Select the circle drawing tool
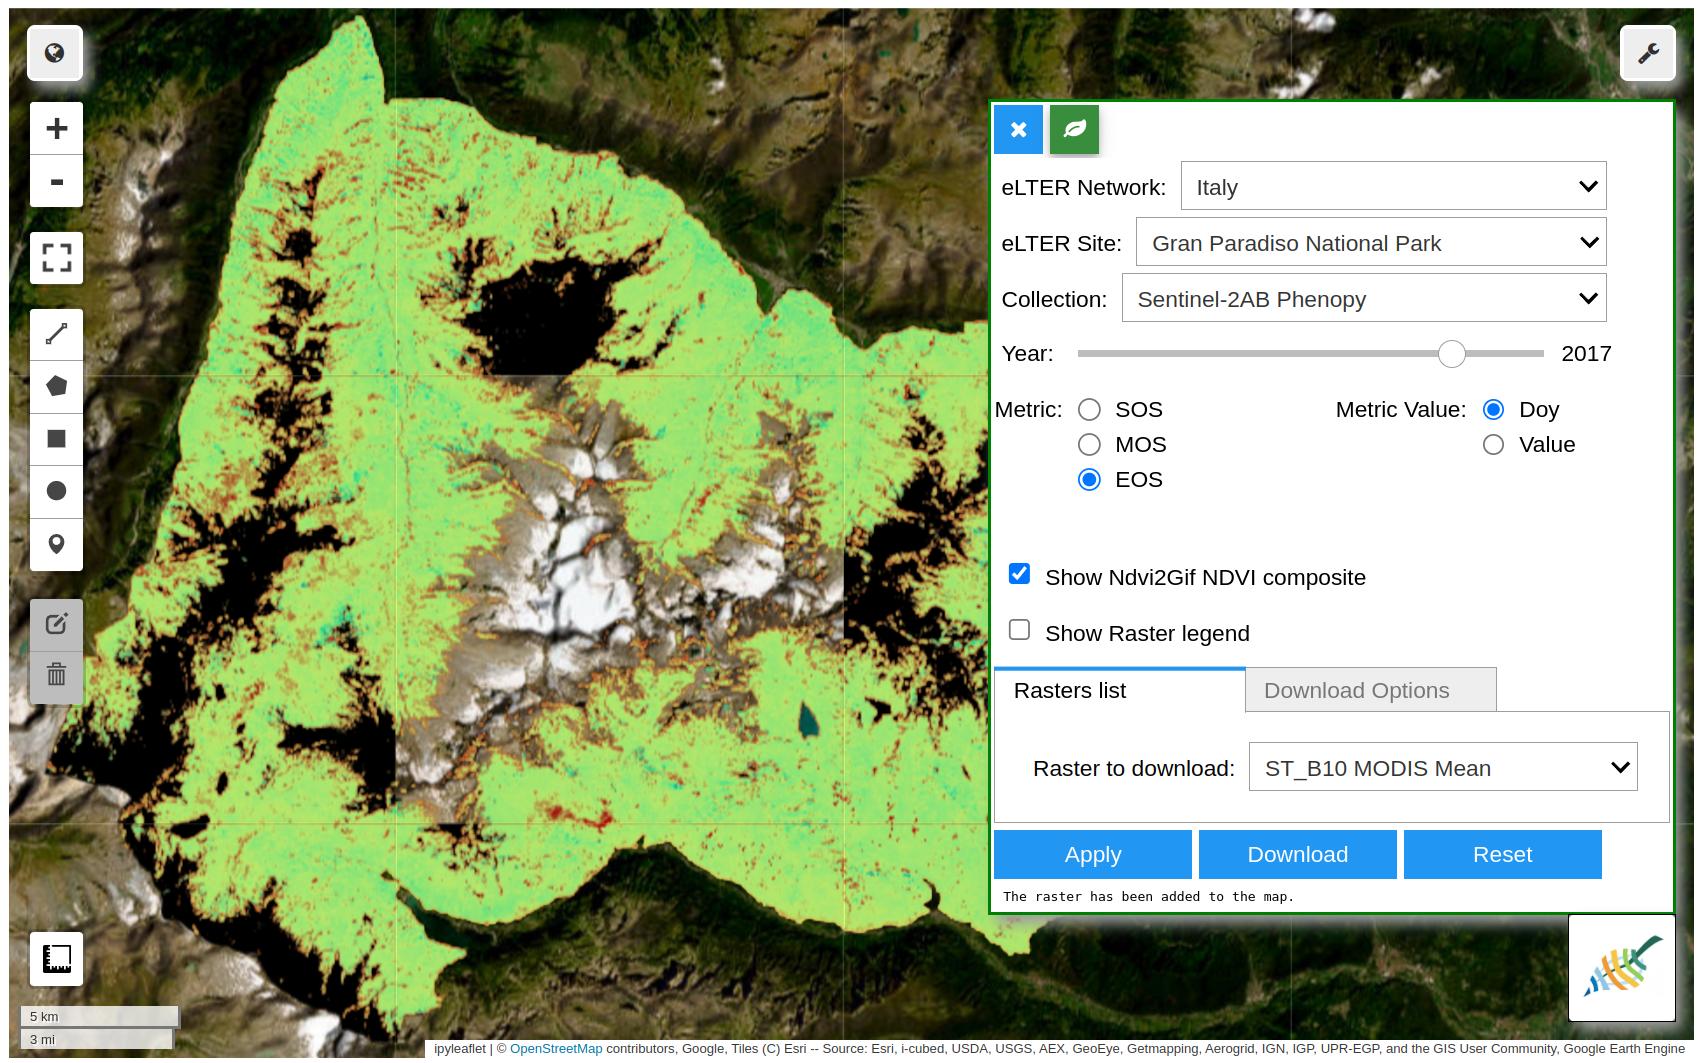The image size is (1700, 1063). point(56,490)
